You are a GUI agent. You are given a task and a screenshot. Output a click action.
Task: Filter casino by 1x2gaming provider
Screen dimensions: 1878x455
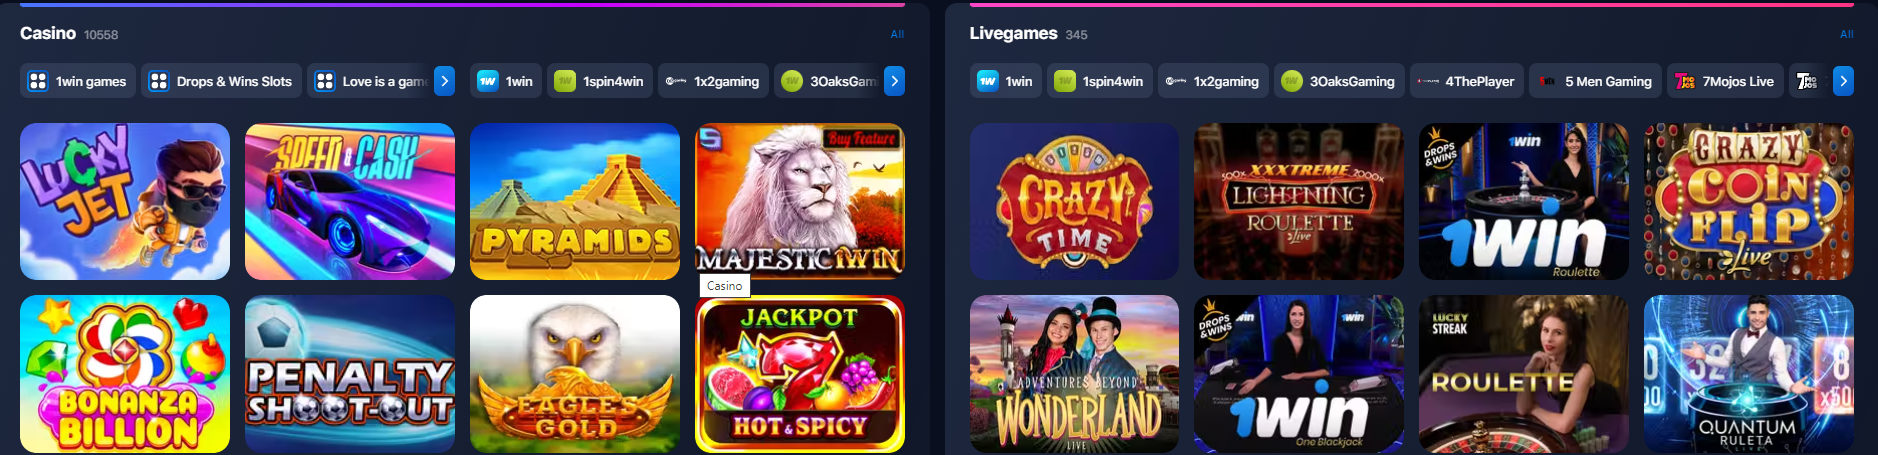(714, 81)
